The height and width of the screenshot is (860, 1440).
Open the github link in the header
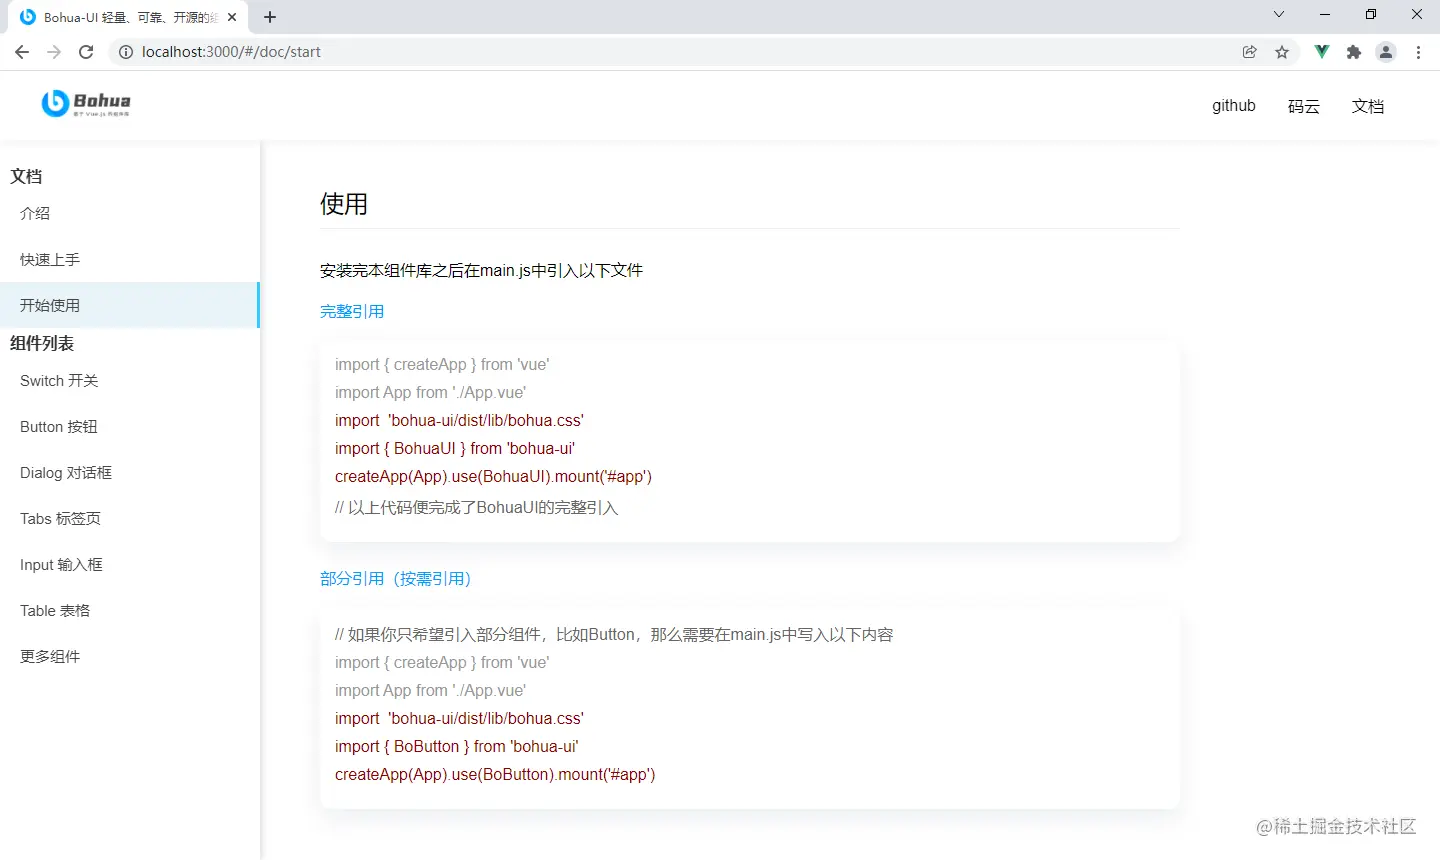pos(1234,106)
